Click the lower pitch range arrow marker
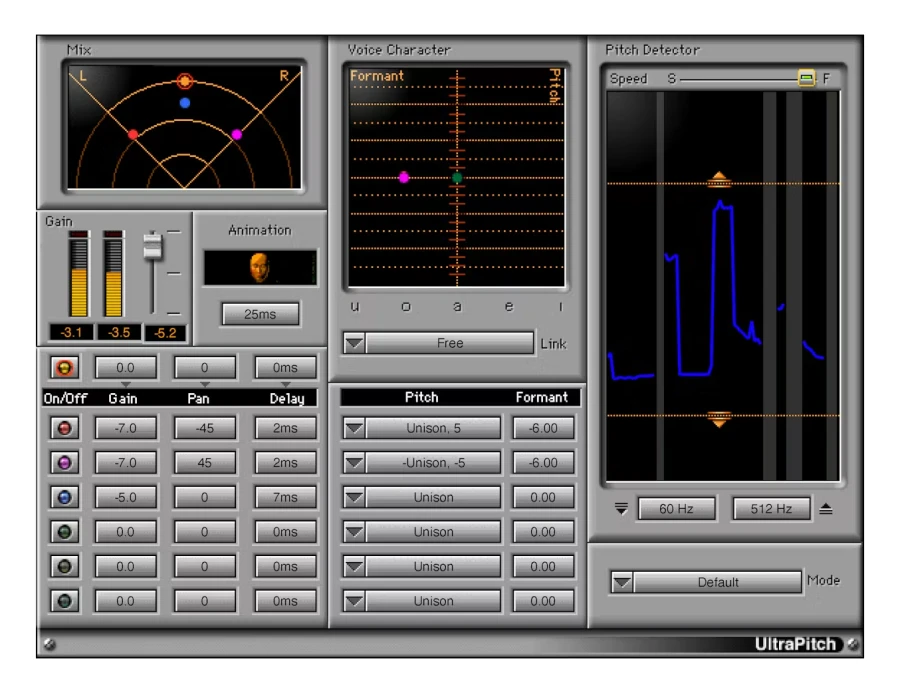 tap(719, 420)
